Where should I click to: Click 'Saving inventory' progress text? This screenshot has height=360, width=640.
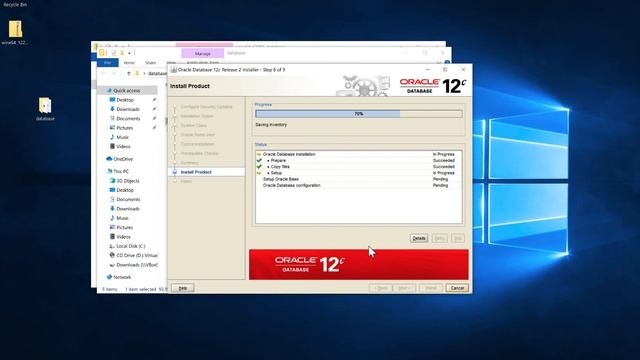[x=271, y=125]
